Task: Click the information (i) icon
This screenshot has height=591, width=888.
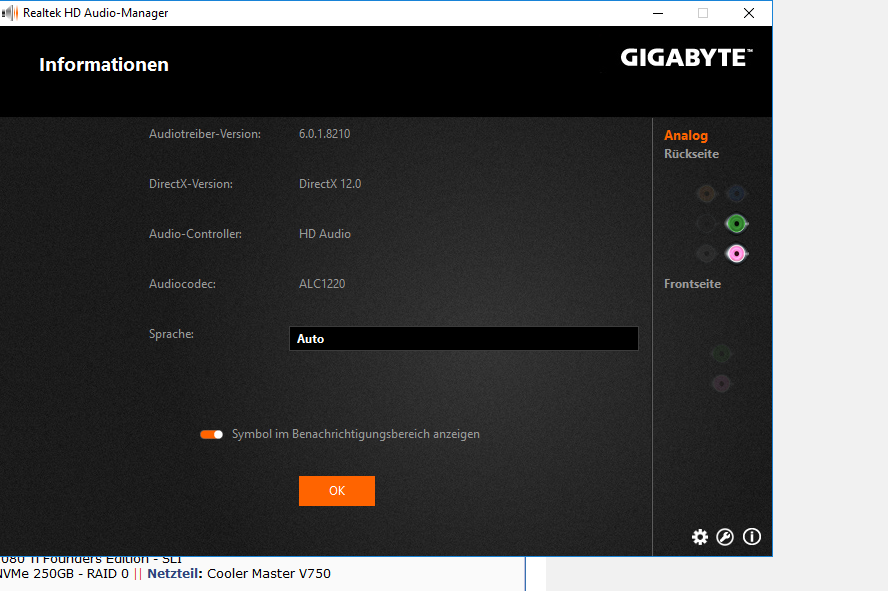Action: [752, 537]
